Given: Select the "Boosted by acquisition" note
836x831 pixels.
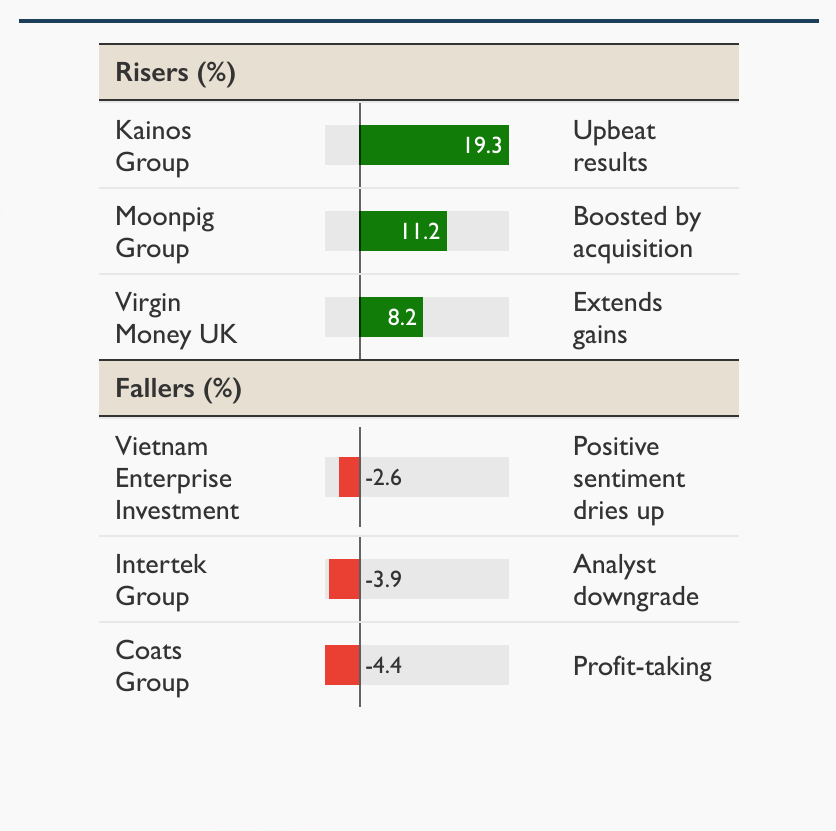Looking at the screenshot, I should [x=636, y=232].
